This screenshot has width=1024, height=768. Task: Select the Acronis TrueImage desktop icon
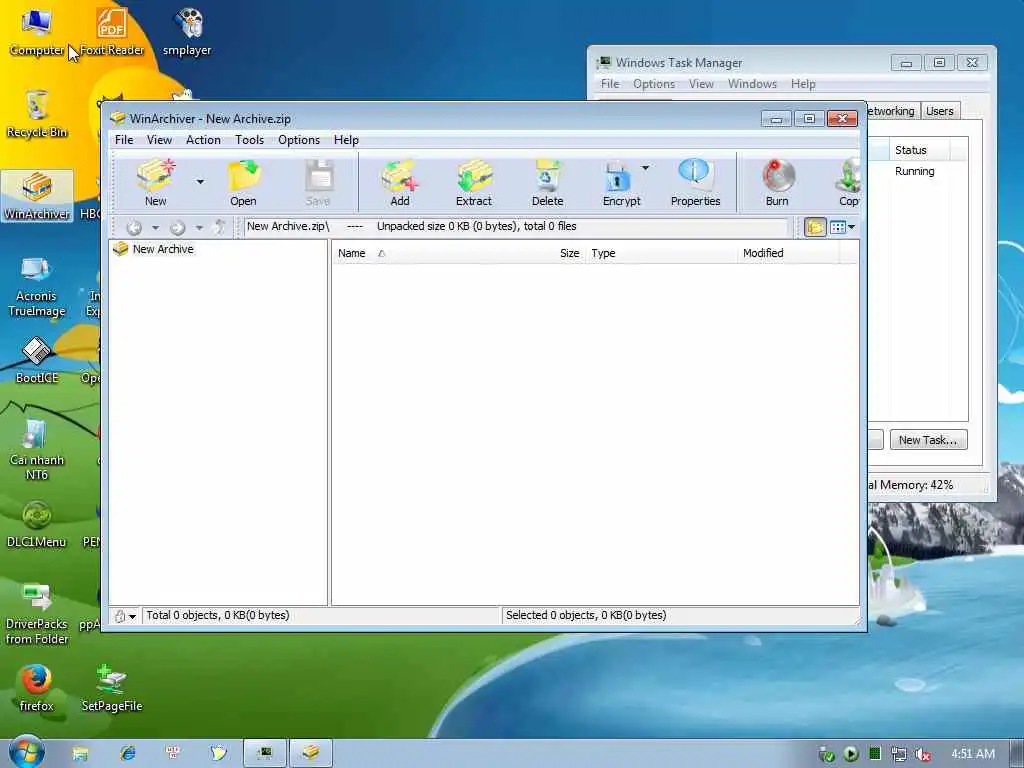point(37,286)
